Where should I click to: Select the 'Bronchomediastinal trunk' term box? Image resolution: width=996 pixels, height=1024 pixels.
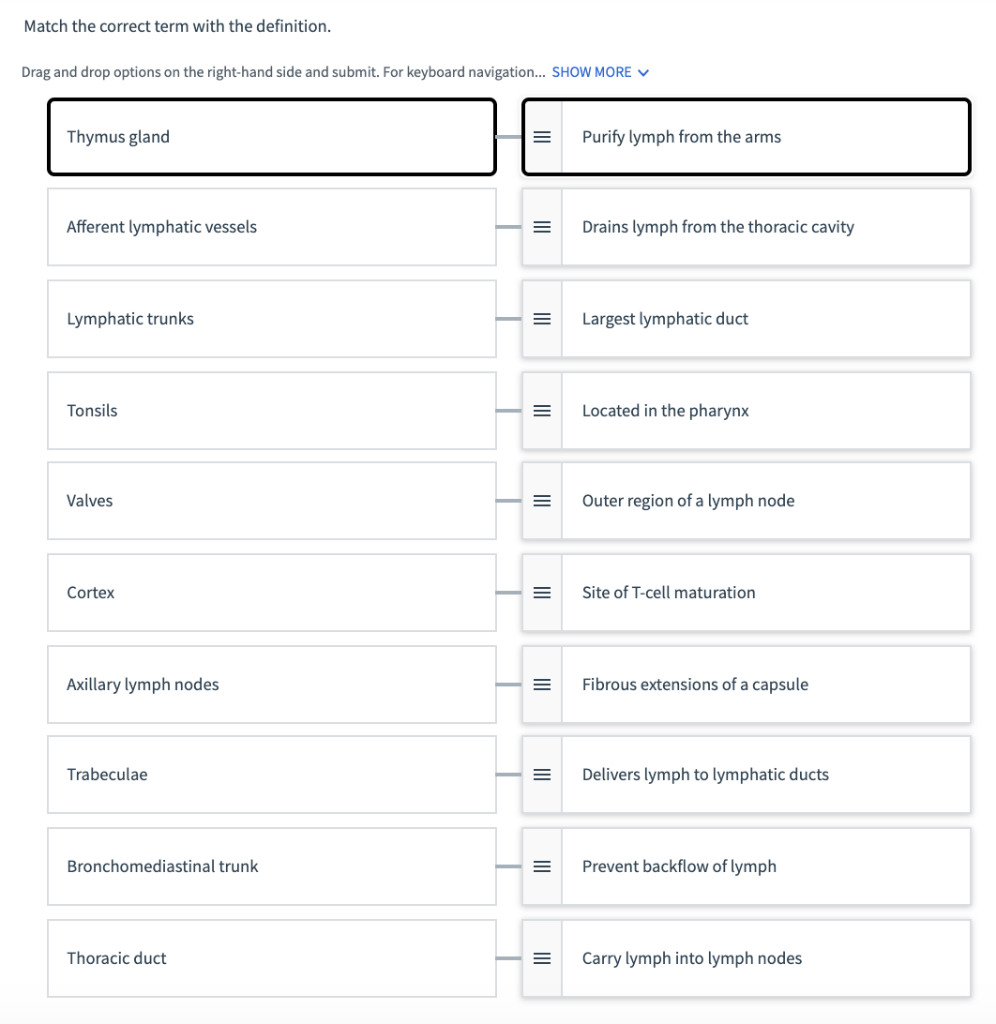pos(272,867)
